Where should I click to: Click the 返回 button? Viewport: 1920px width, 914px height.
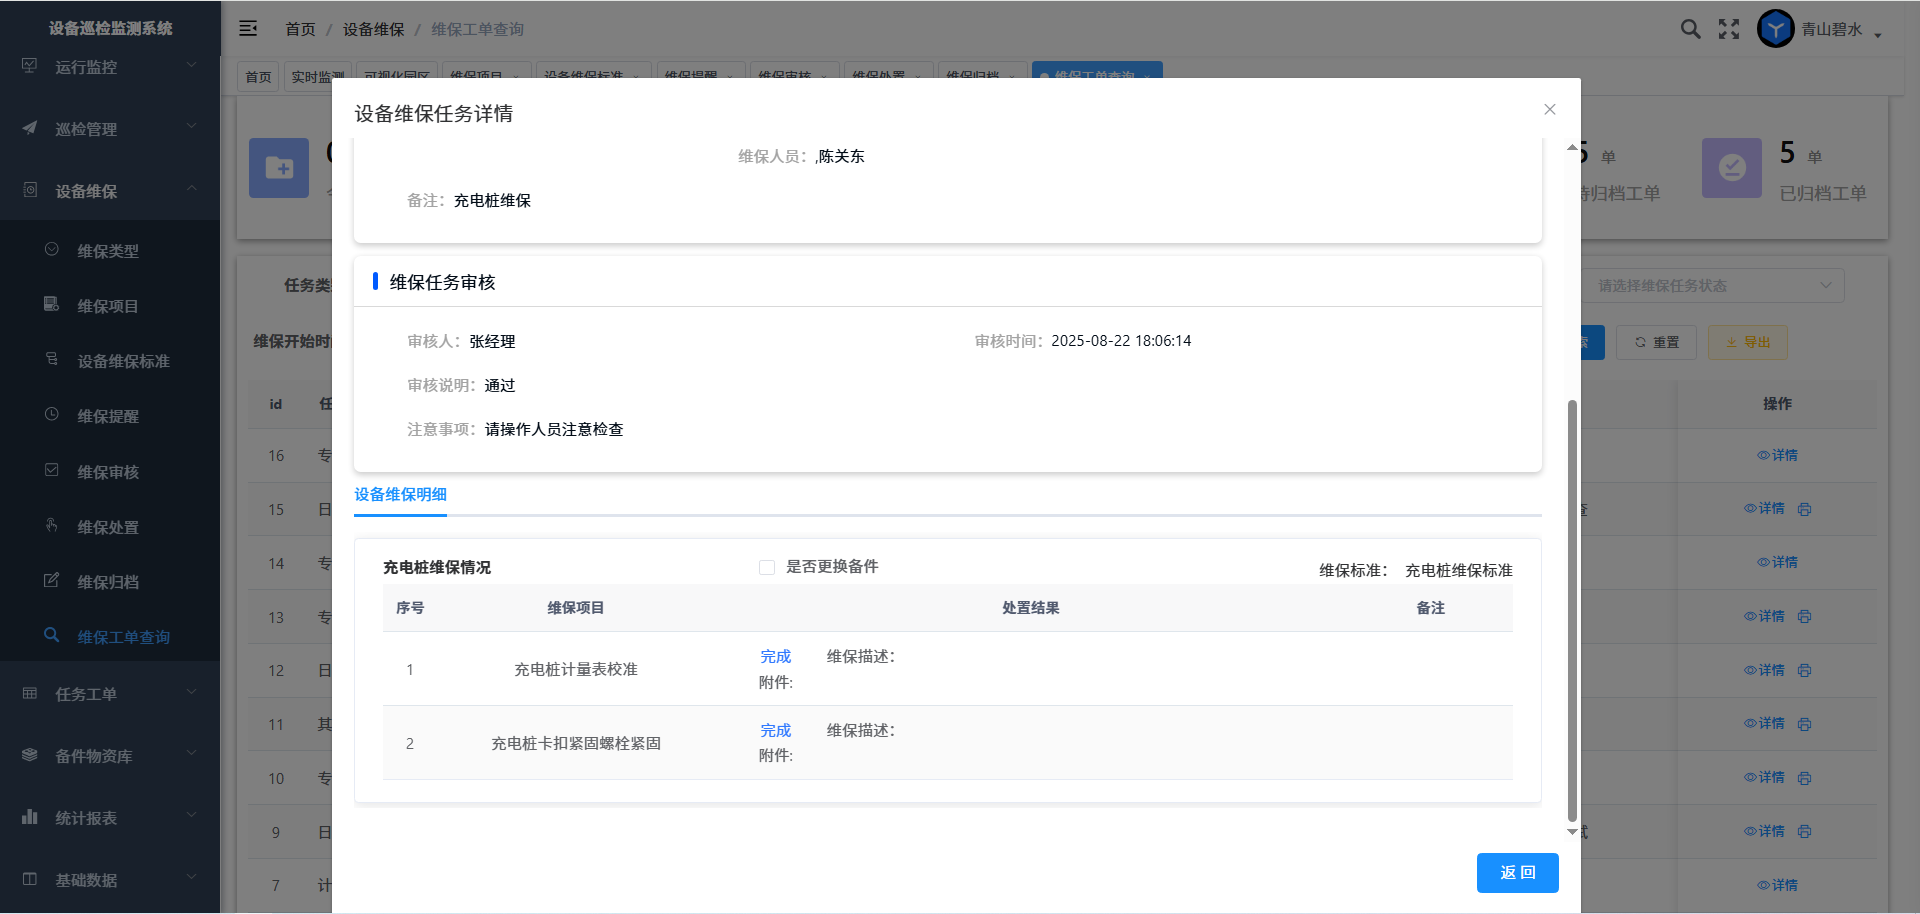tap(1517, 873)
